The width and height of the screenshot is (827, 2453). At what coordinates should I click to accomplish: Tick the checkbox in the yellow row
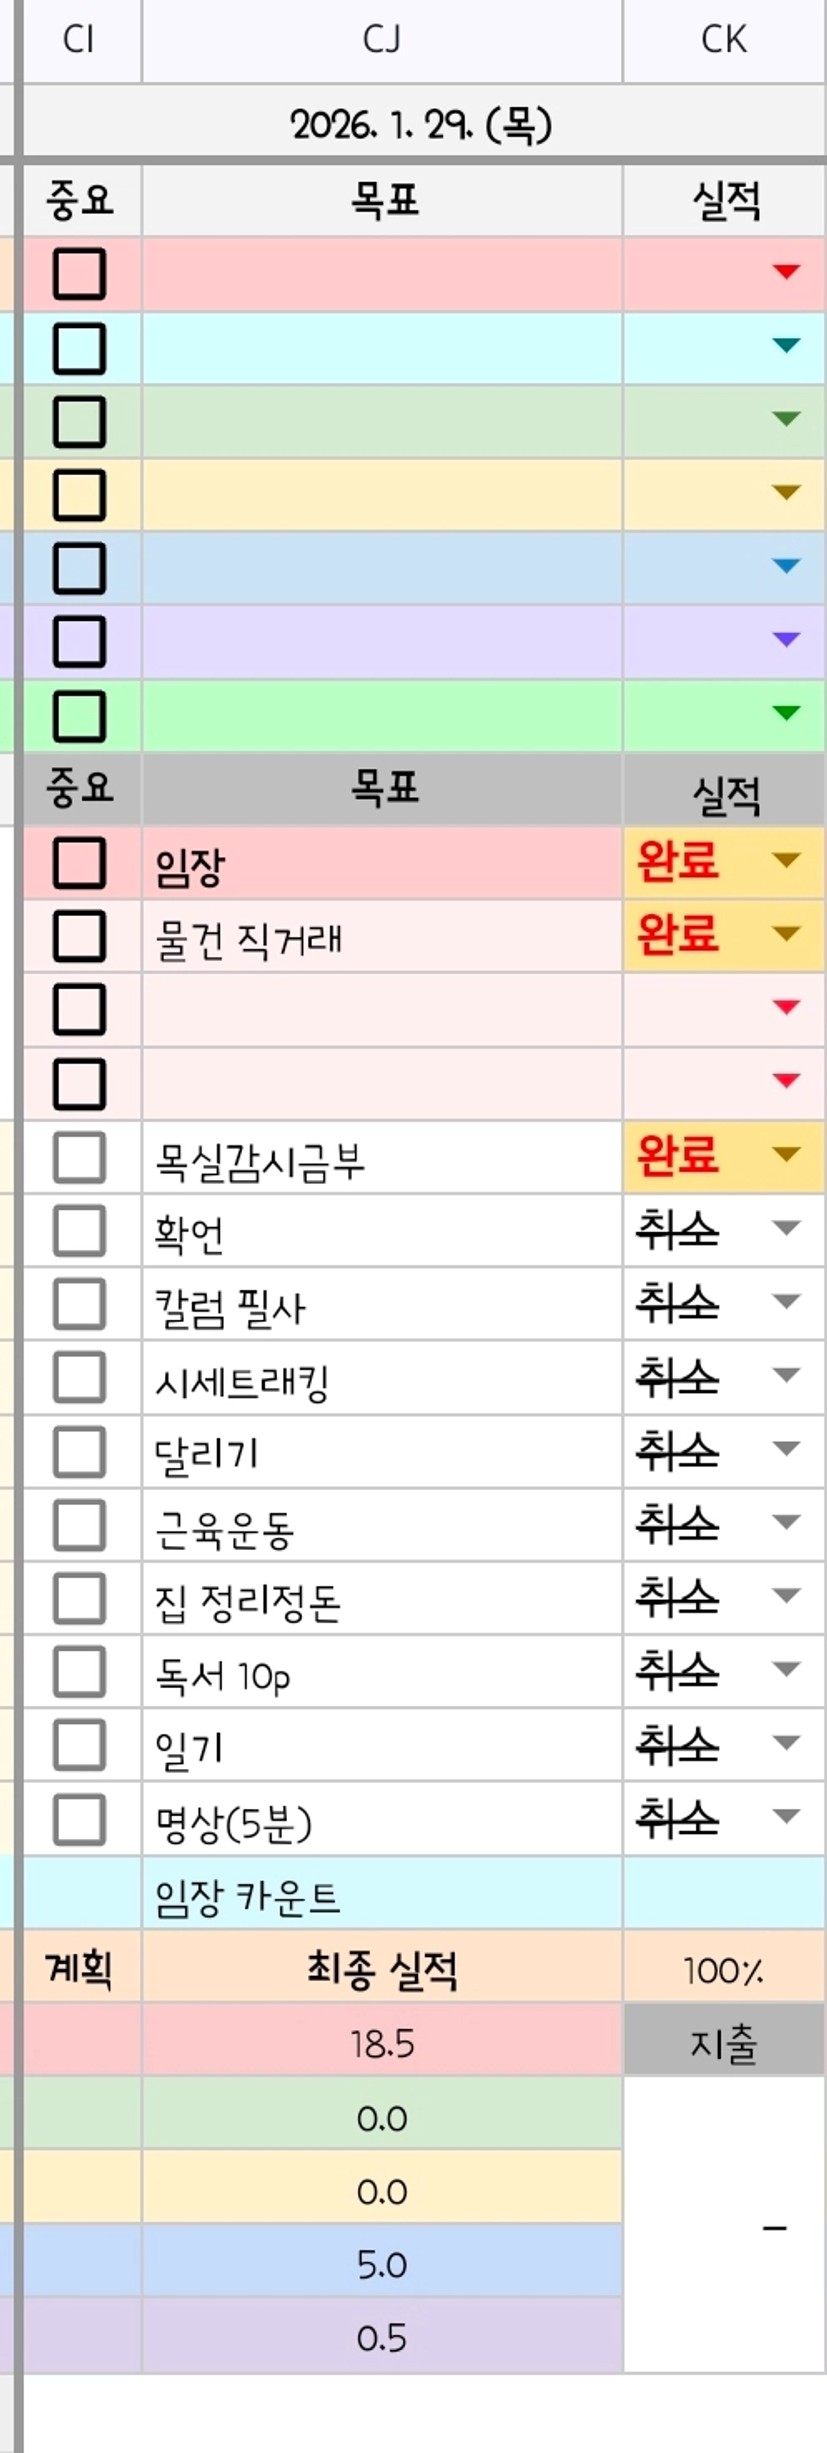[79, 495]
